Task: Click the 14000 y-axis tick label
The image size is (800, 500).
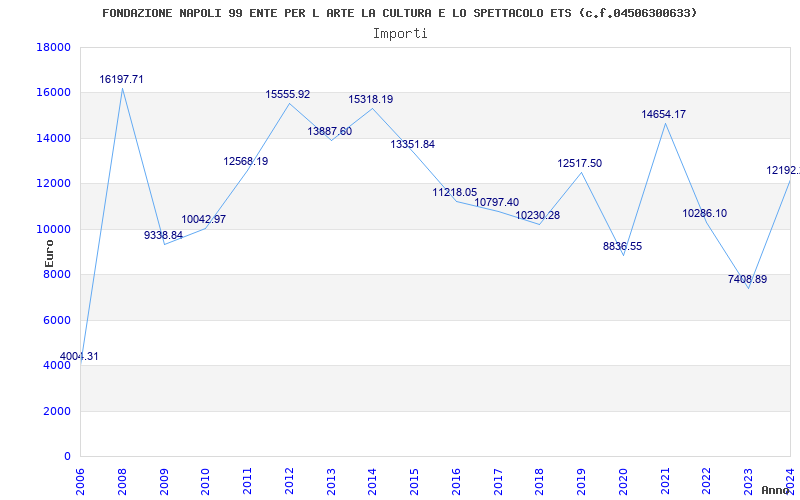Action: point(54,138)
